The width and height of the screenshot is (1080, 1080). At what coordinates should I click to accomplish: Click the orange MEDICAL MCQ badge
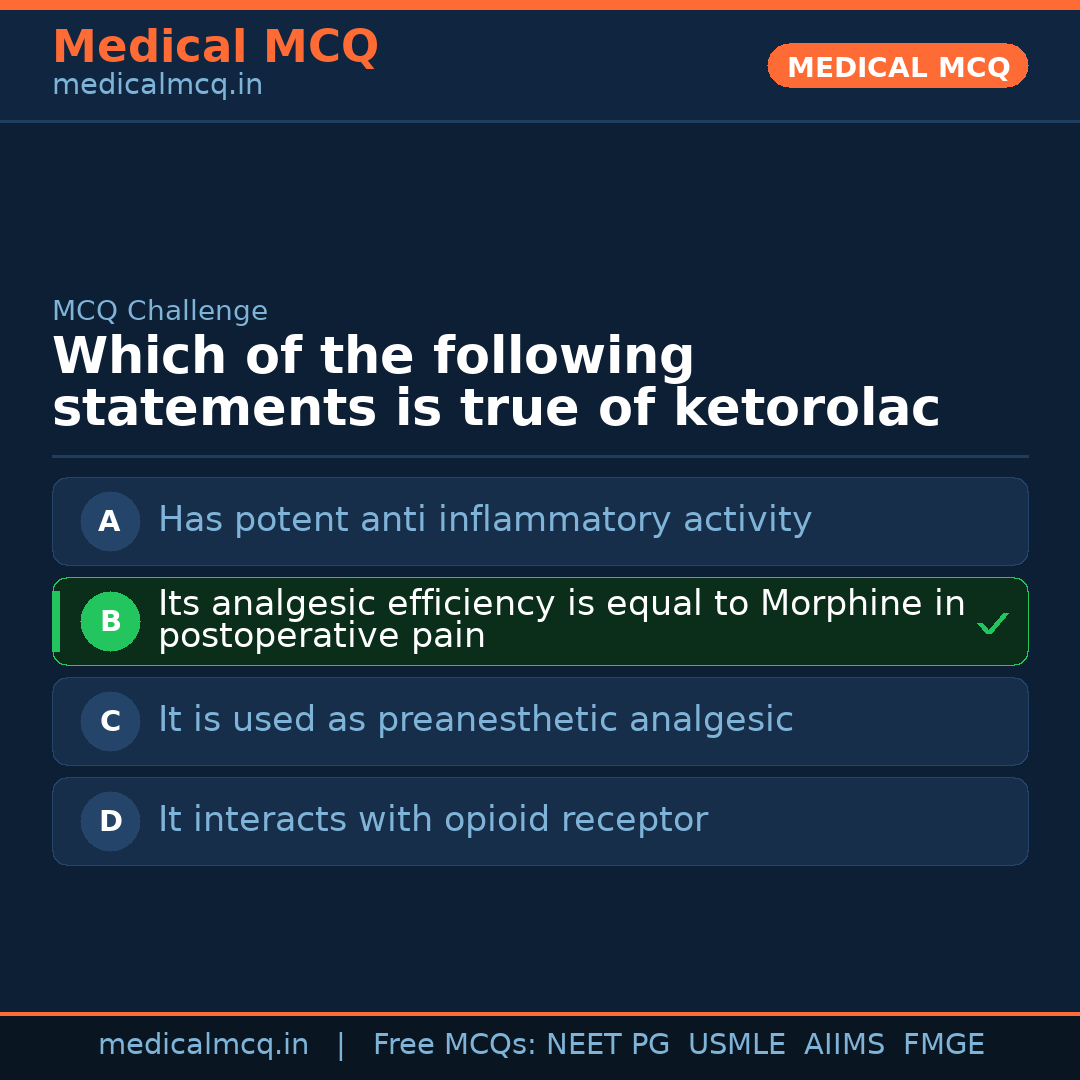pos(897,66)
